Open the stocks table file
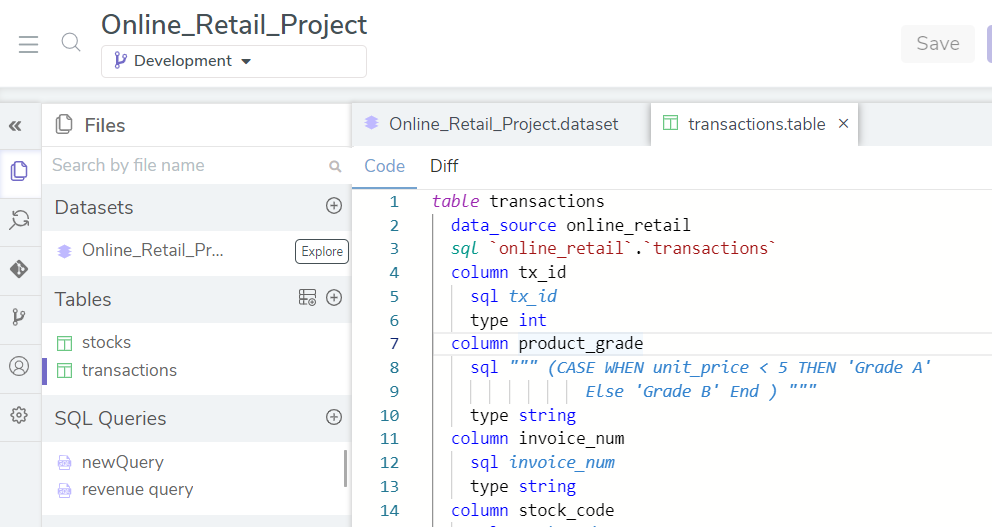Viewport: 992px width, 527px height. coord(106,342)
